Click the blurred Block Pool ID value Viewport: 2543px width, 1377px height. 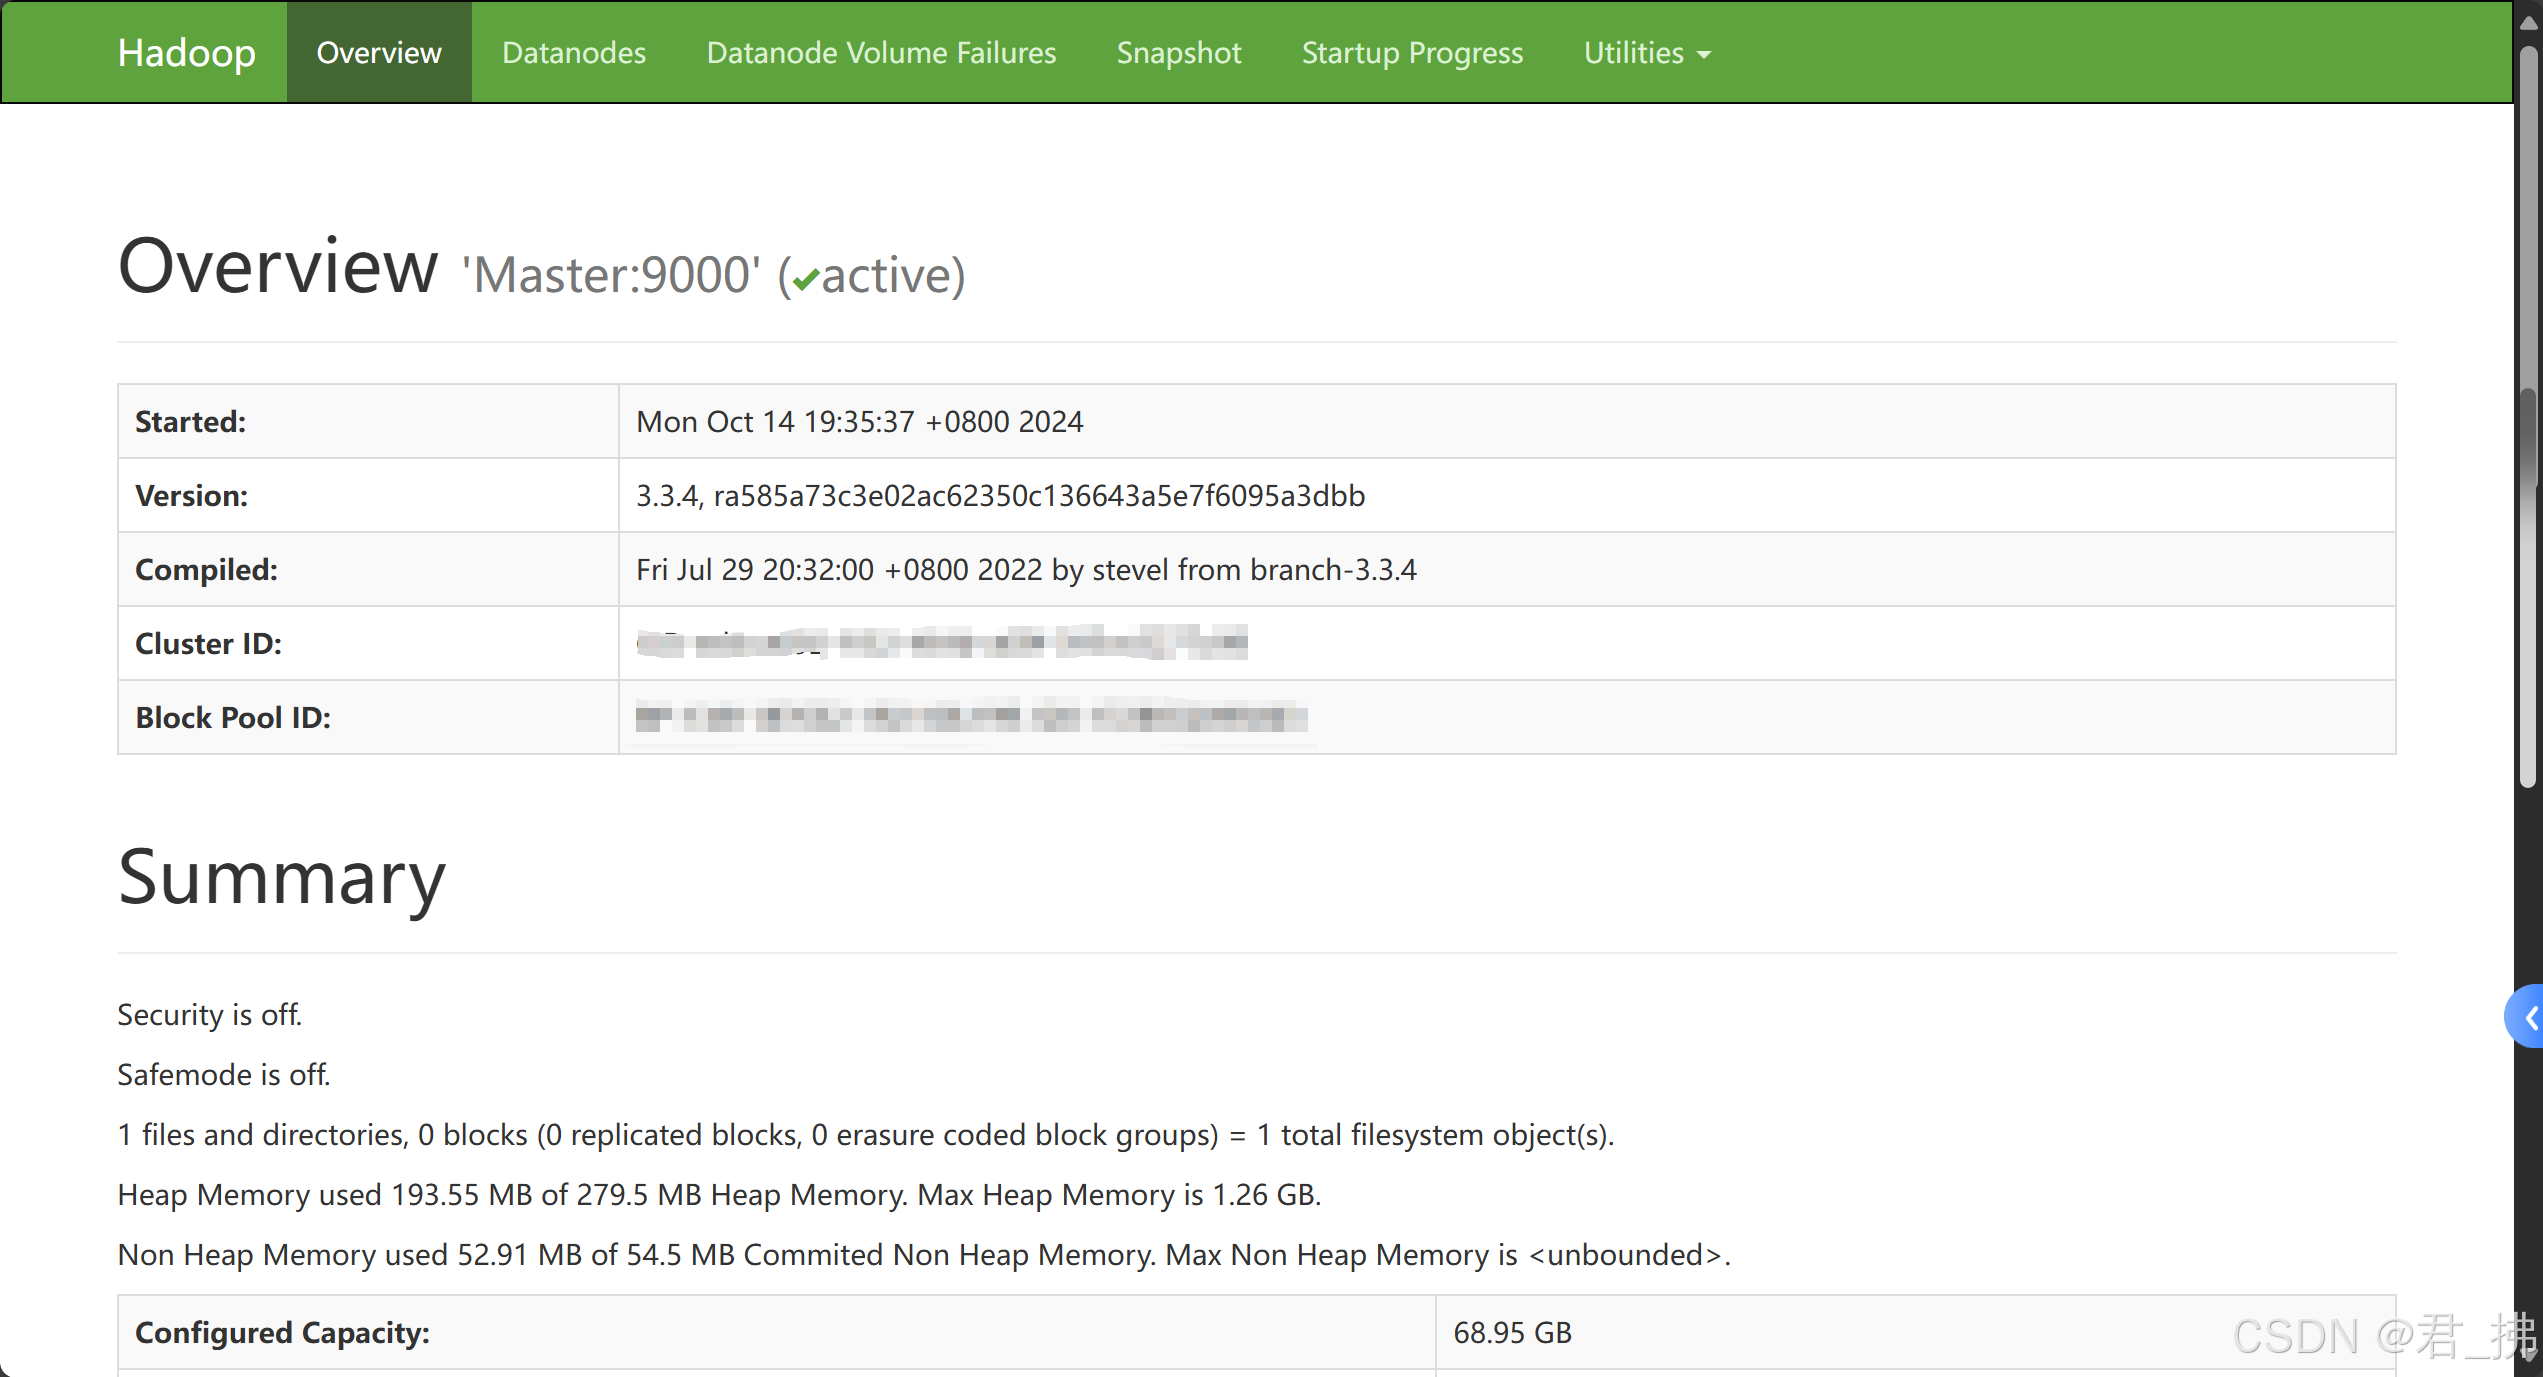pyautogui.click(x=972, y=717)
